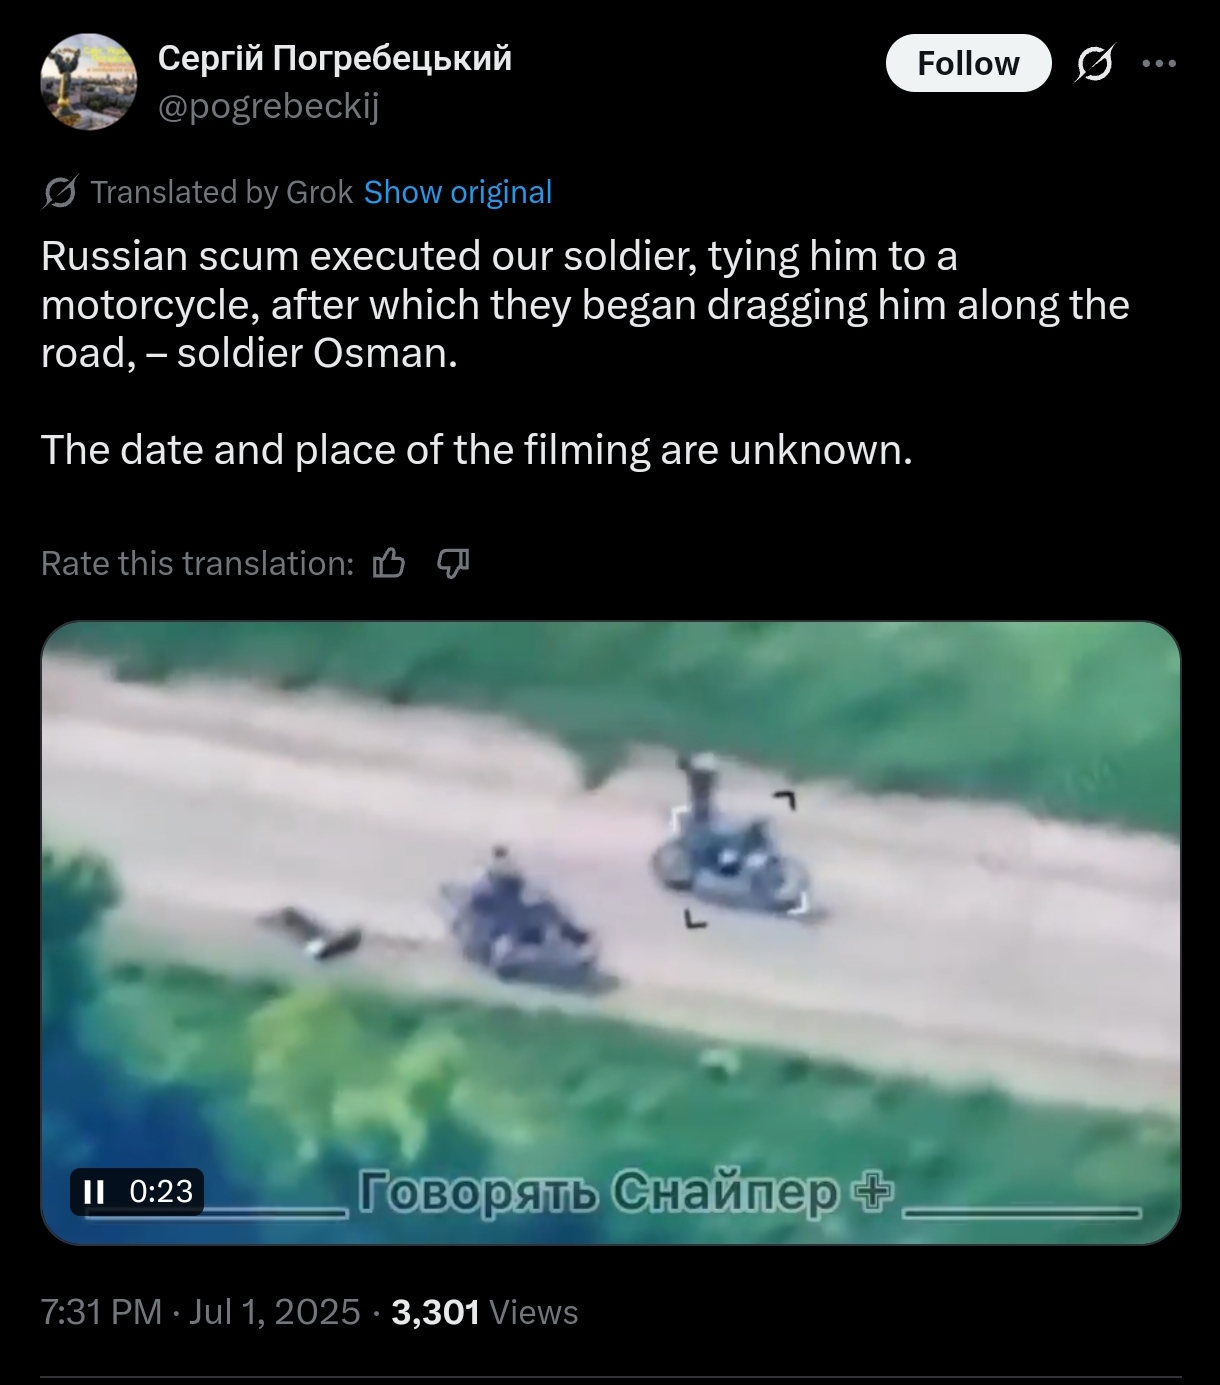Open the three-dot more options menu
The height and width of the screenshot is (1385, 1220).
click(x=1159, y=63)
